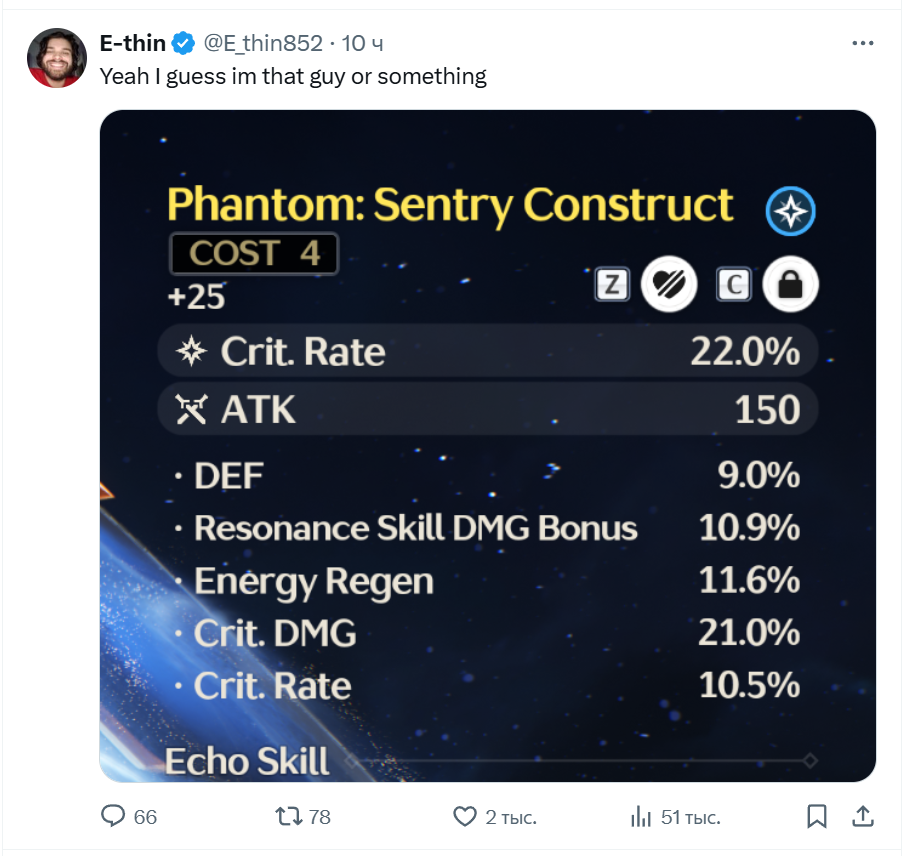Open E-thin's profile avatar picture

pyautogui.click(x=57, y=58)
